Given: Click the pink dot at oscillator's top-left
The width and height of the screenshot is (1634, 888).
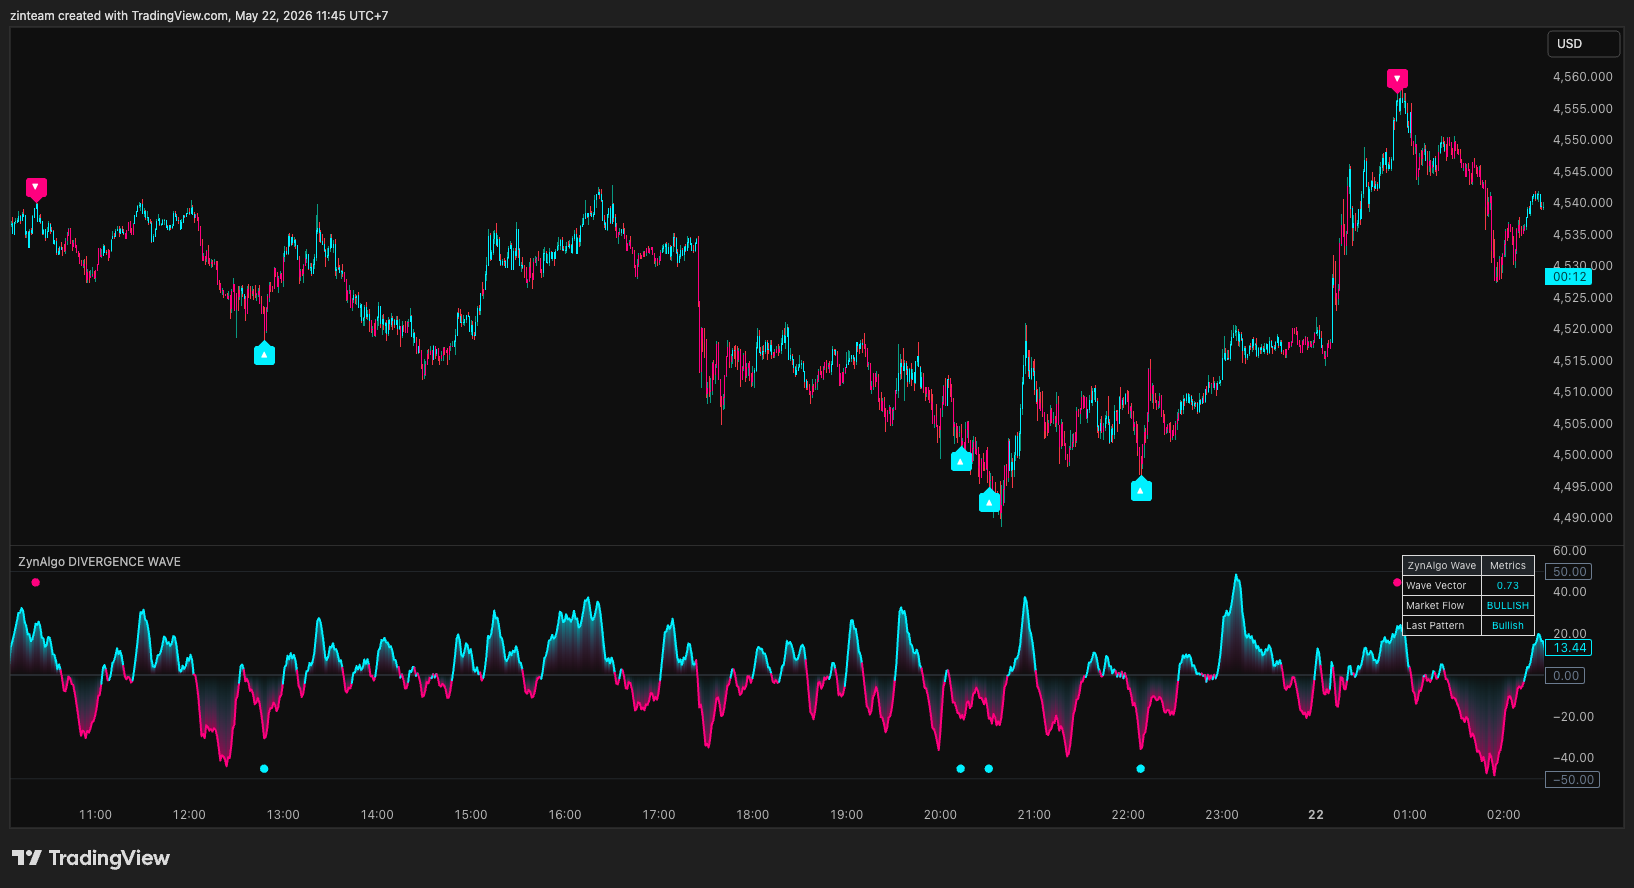Looking at the screenshot, I should tap(36, 582).
